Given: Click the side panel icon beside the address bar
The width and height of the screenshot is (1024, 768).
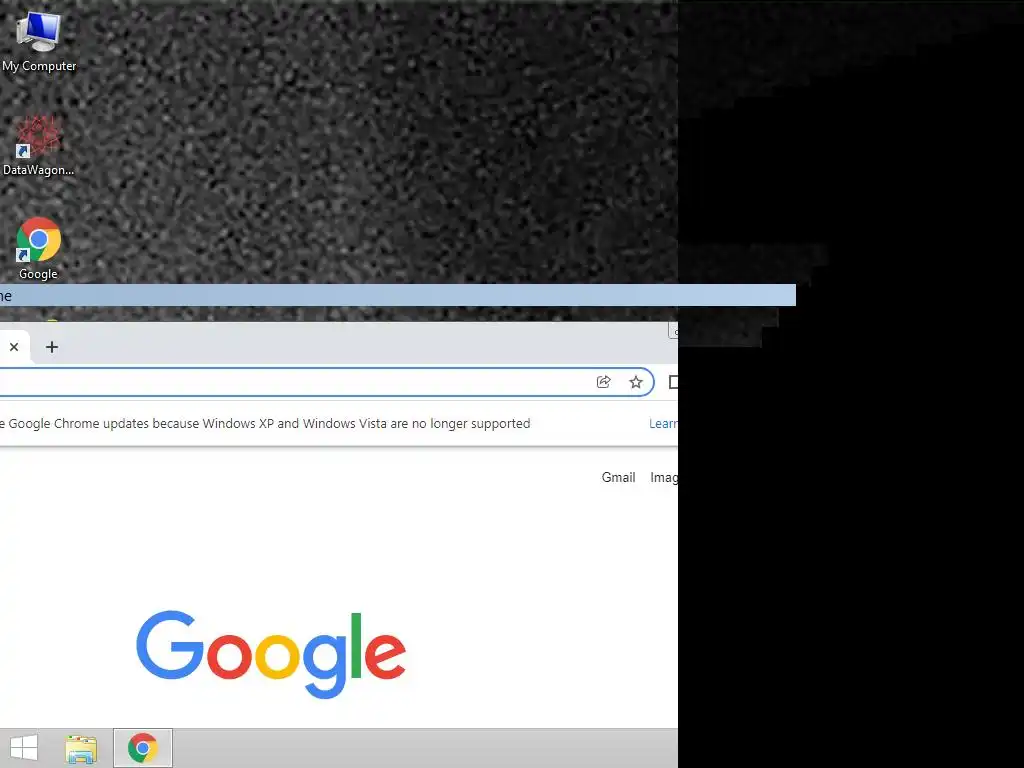Looking at the screenshot, I should [673, 382].
